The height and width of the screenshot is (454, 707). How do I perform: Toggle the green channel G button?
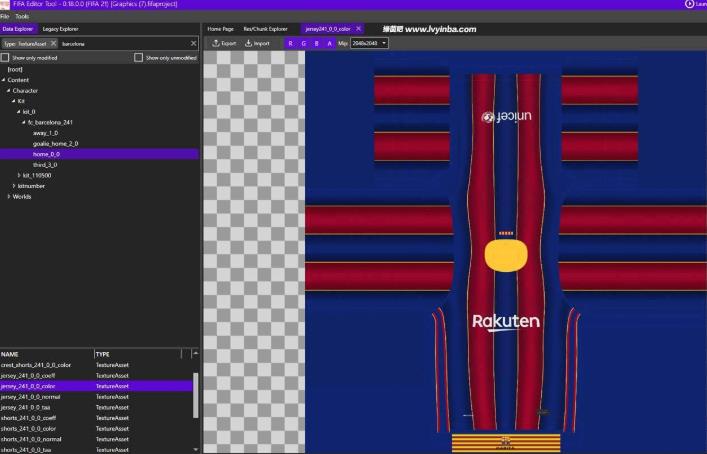tap(303, 43)
